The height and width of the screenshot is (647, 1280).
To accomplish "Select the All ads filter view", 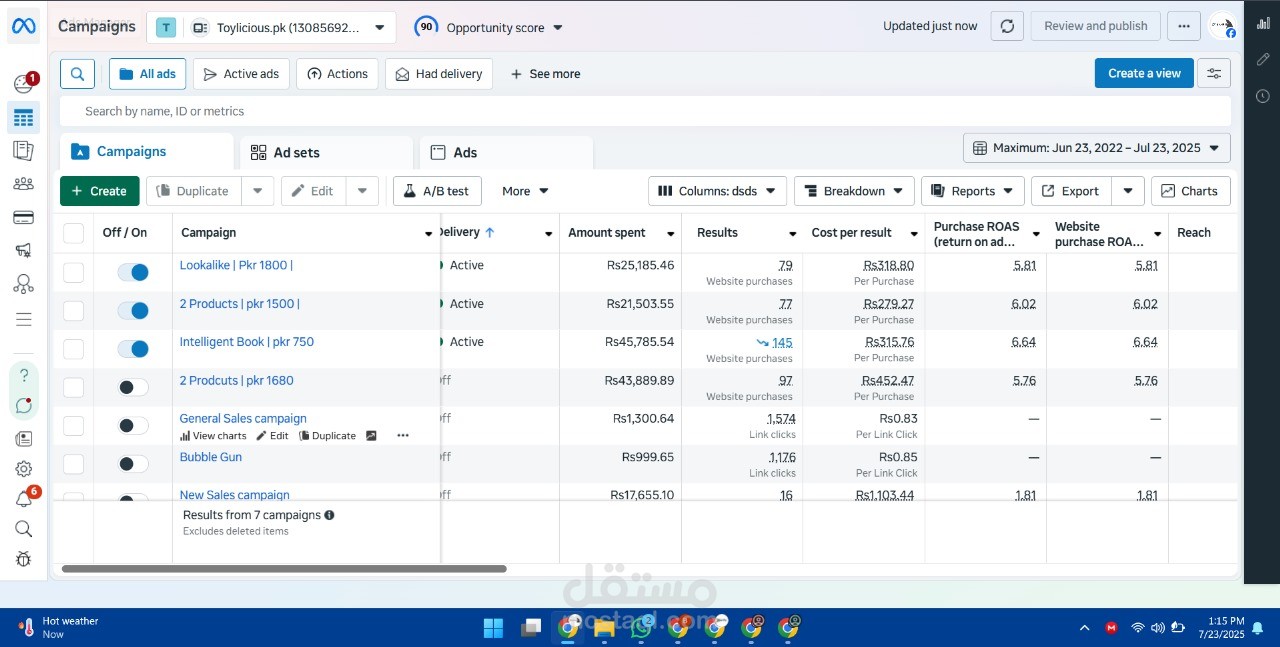I will (x=148, y=74).
